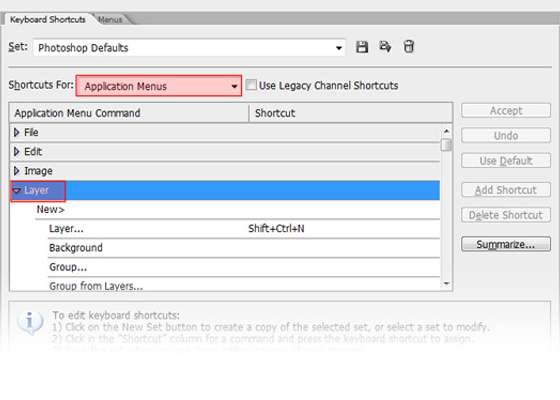Expand the Image menu commands triangle
Viewport: 560px width, 400px height.
click(x=16, y=171)
